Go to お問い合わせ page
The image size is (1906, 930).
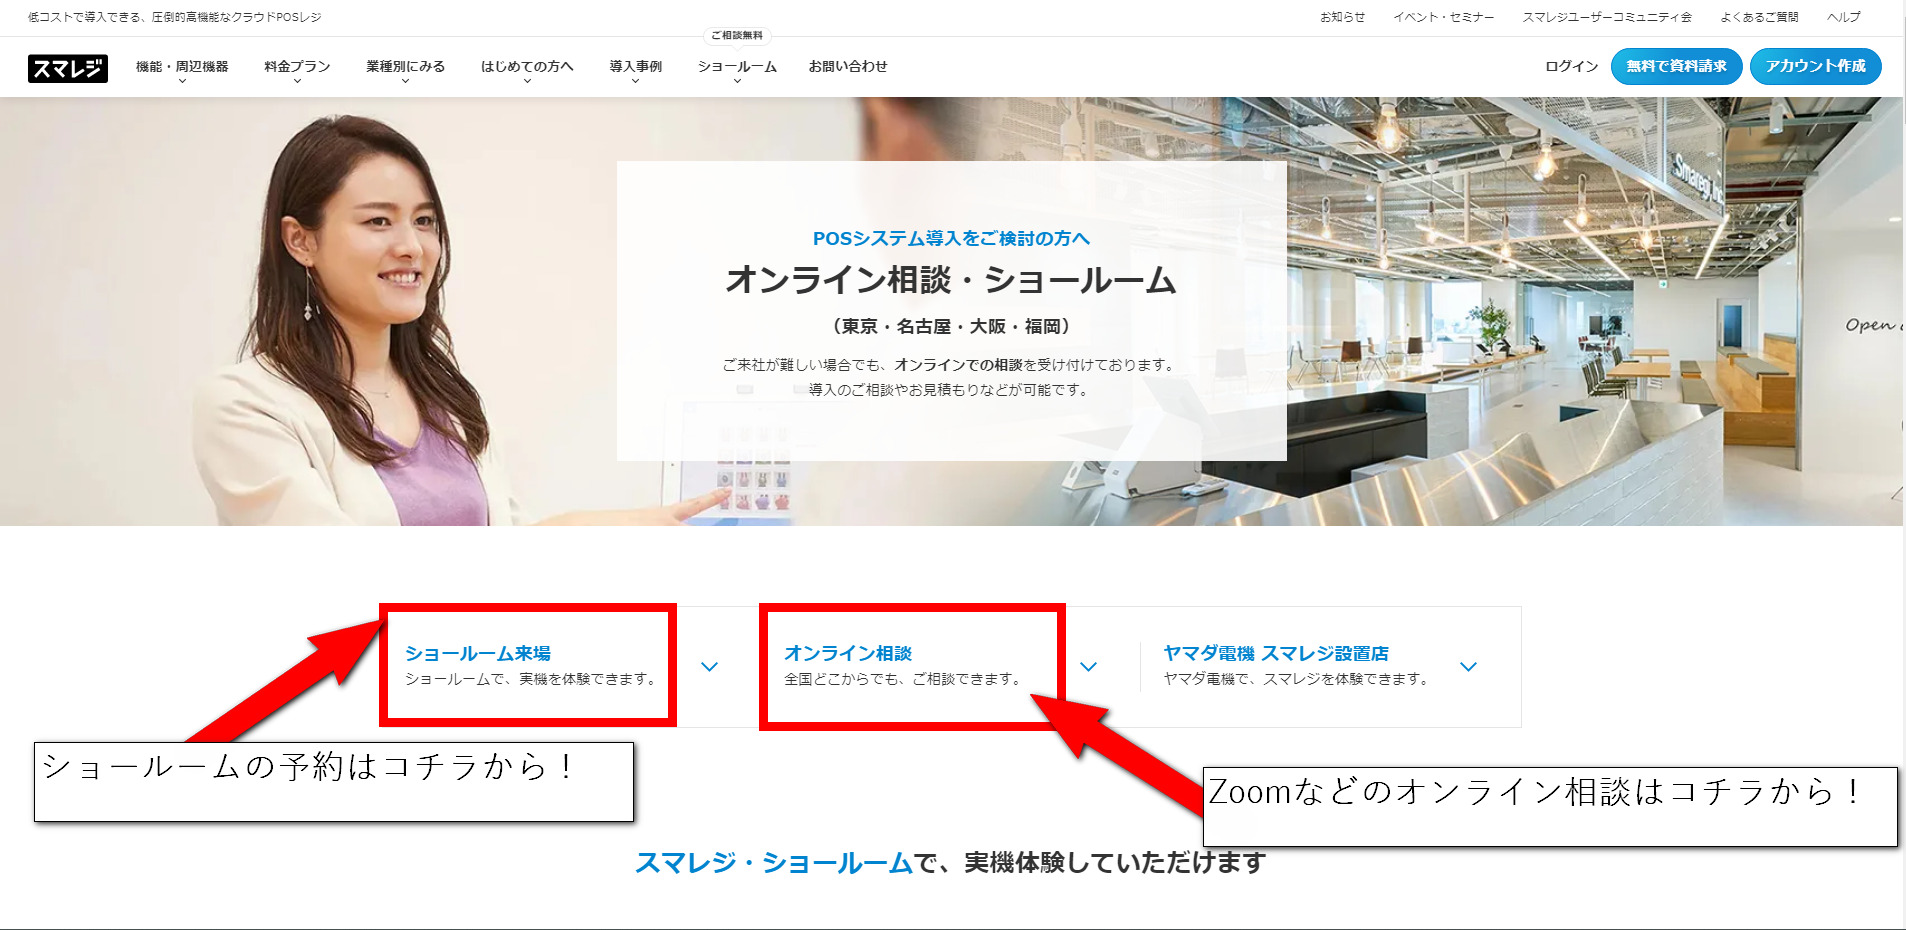pyautogui.click(x=848, y=66)
